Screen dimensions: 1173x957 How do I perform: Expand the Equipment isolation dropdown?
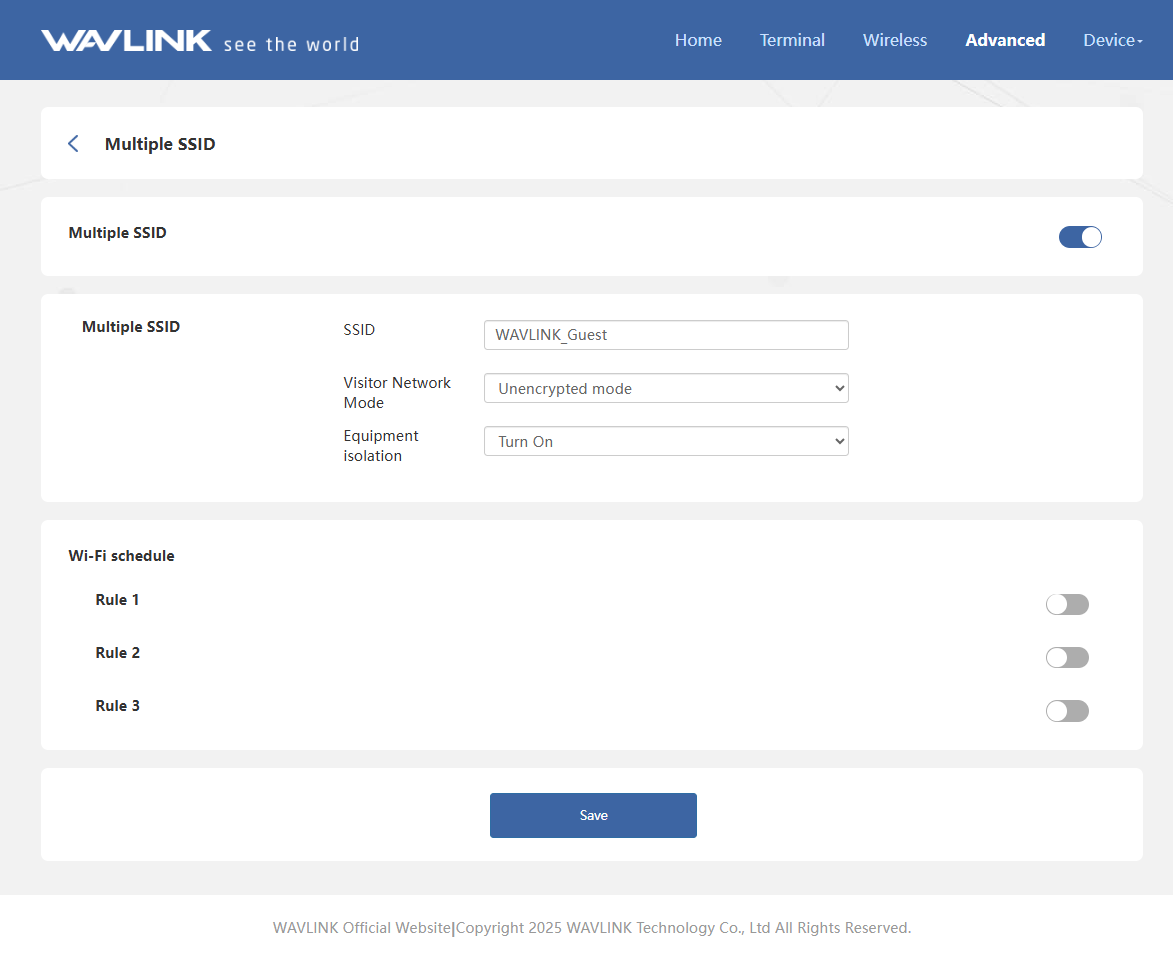(666, 442)
